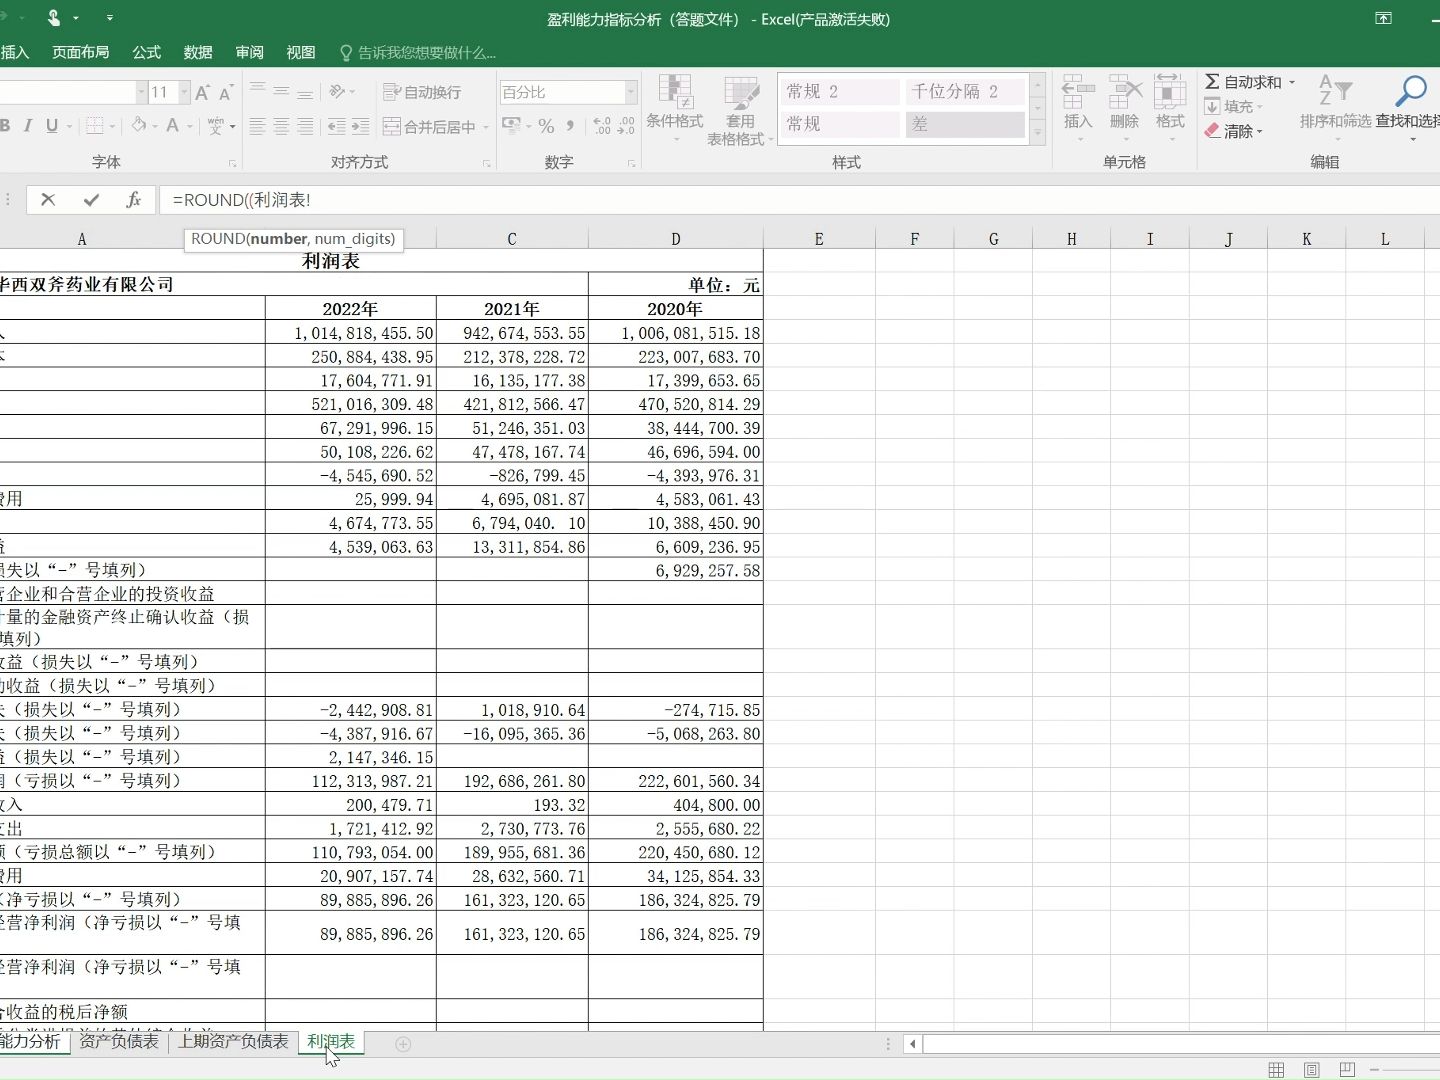Click the accounting currency format icon
This screenshot has width=1440, height=1080.
click(x=511, y=126)
